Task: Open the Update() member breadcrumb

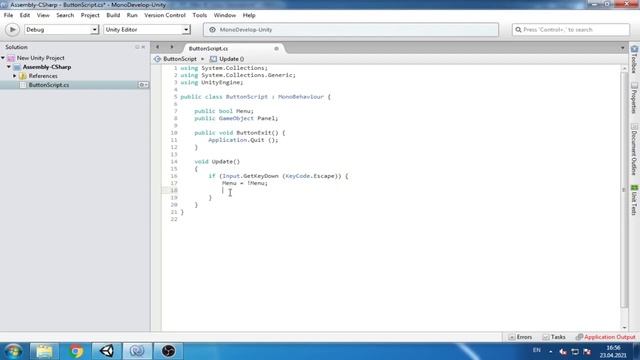Action: click(x=227, y=59)
